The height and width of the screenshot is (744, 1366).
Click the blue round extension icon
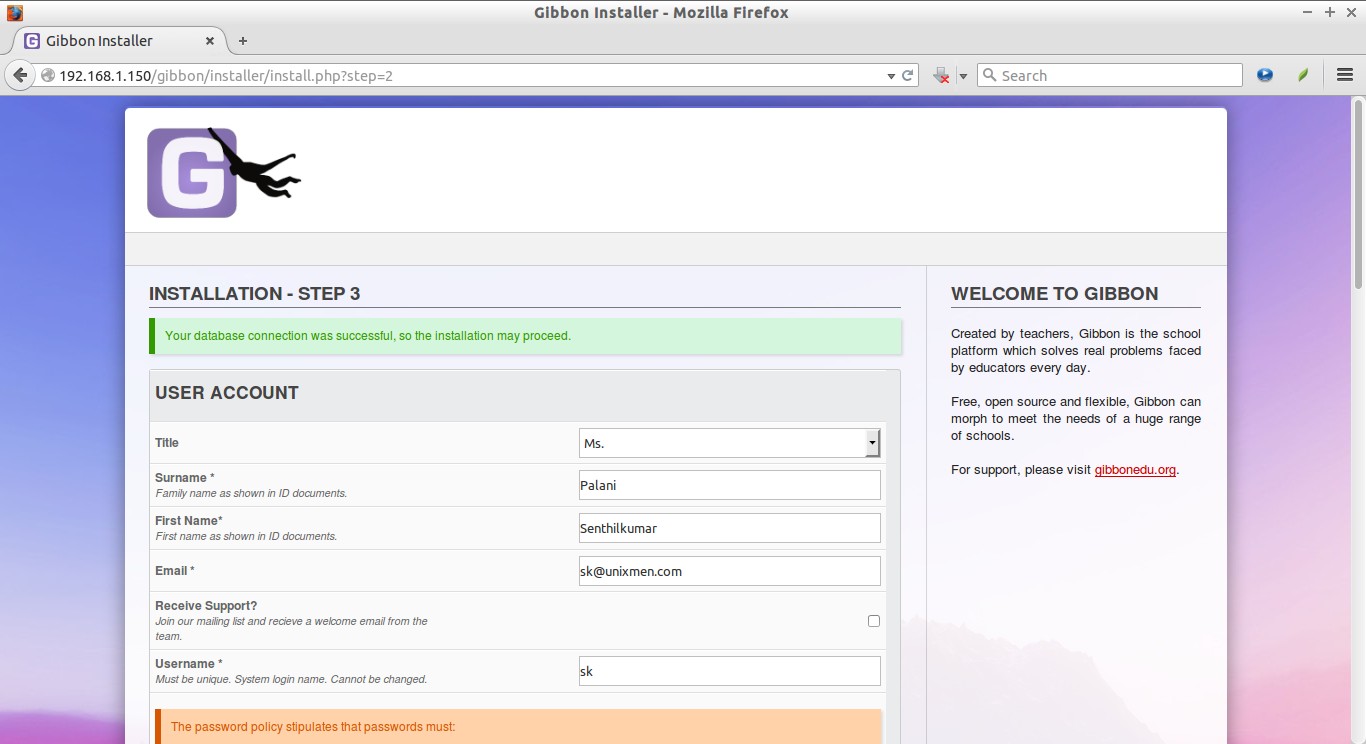click(x=1265, y=75)
